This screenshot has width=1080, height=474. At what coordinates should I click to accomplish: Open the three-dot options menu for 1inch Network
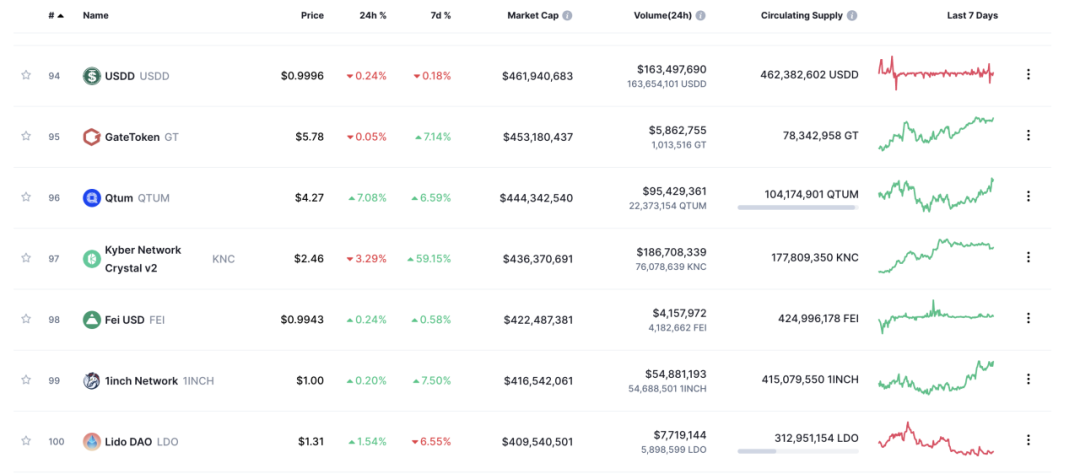pos(1028,379)
